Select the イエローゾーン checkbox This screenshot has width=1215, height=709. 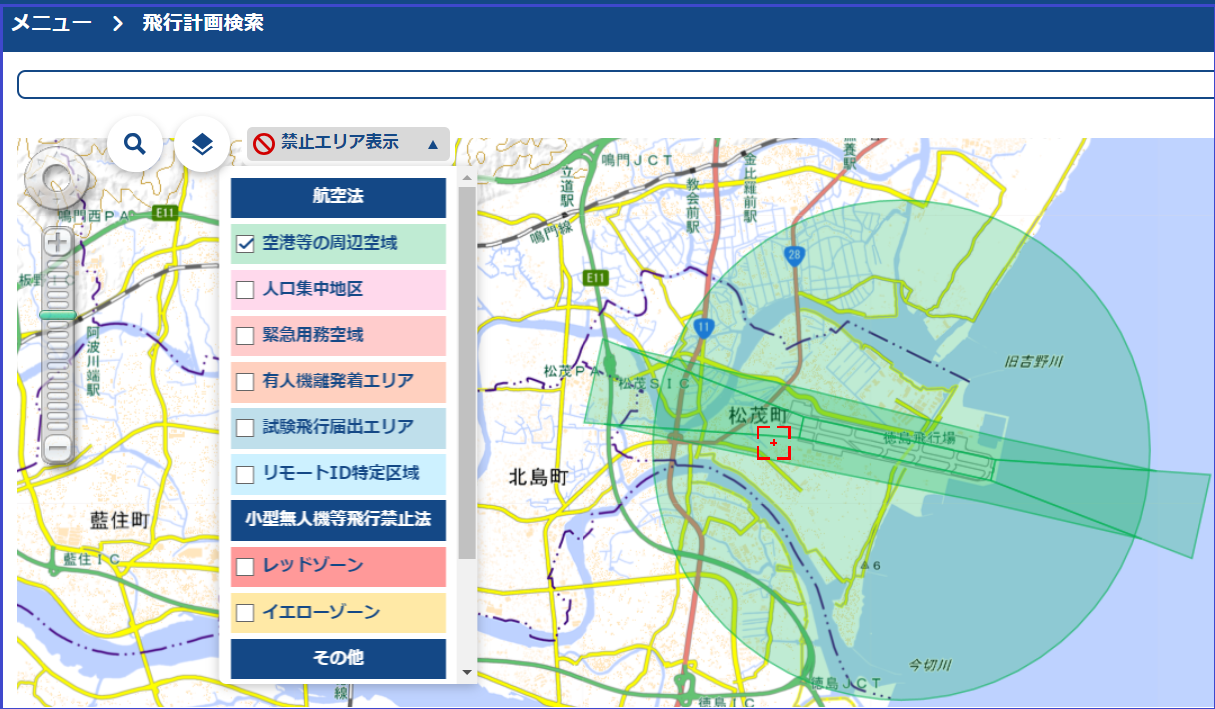click(245, 613)
